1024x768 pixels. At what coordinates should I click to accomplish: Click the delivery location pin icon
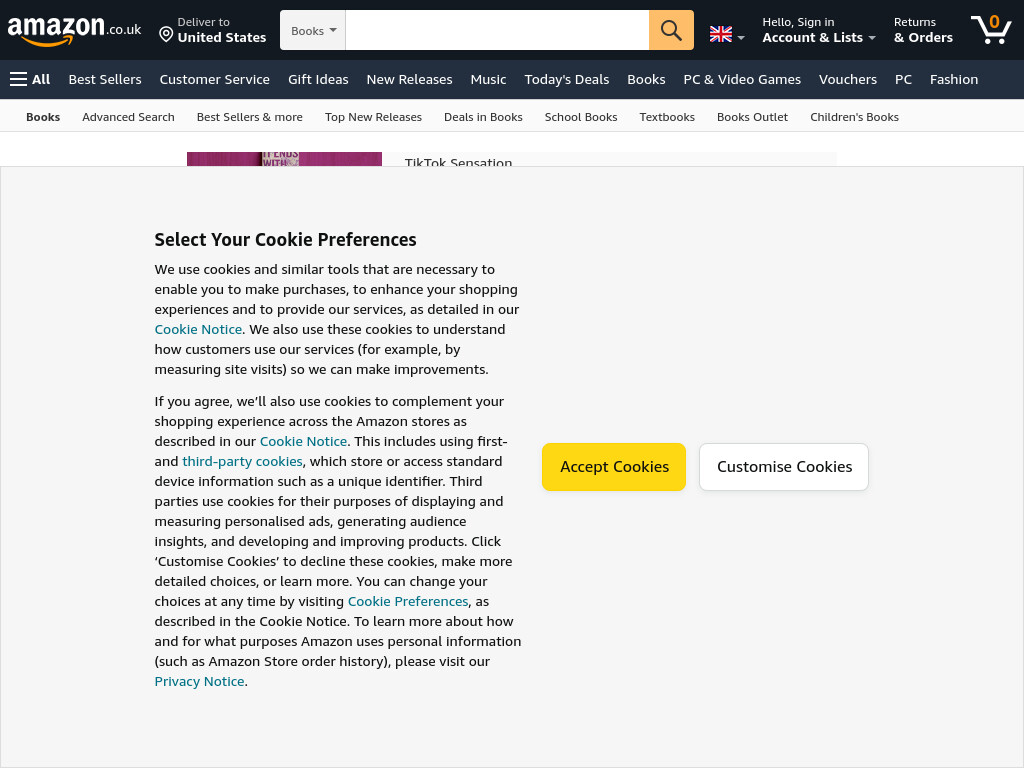[x=166, y=34]
